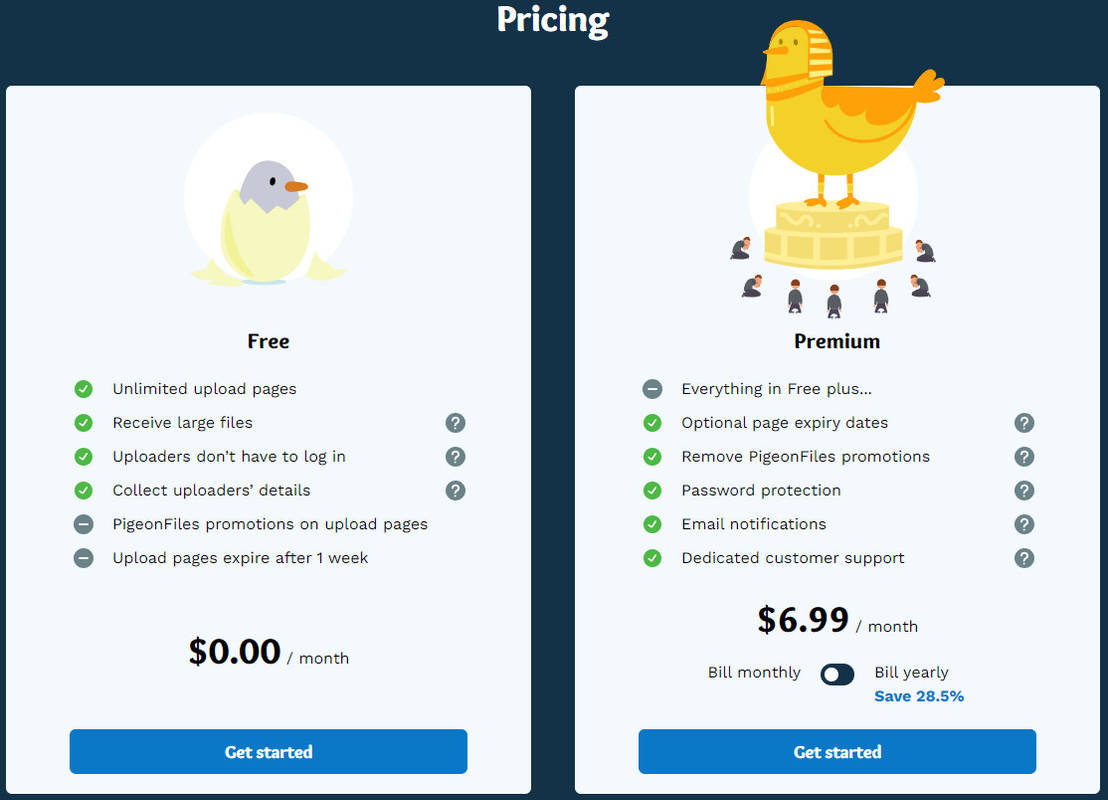
Task: Click the hatching egg illustration
Action: pyautogui.click(x=268, y=200)
